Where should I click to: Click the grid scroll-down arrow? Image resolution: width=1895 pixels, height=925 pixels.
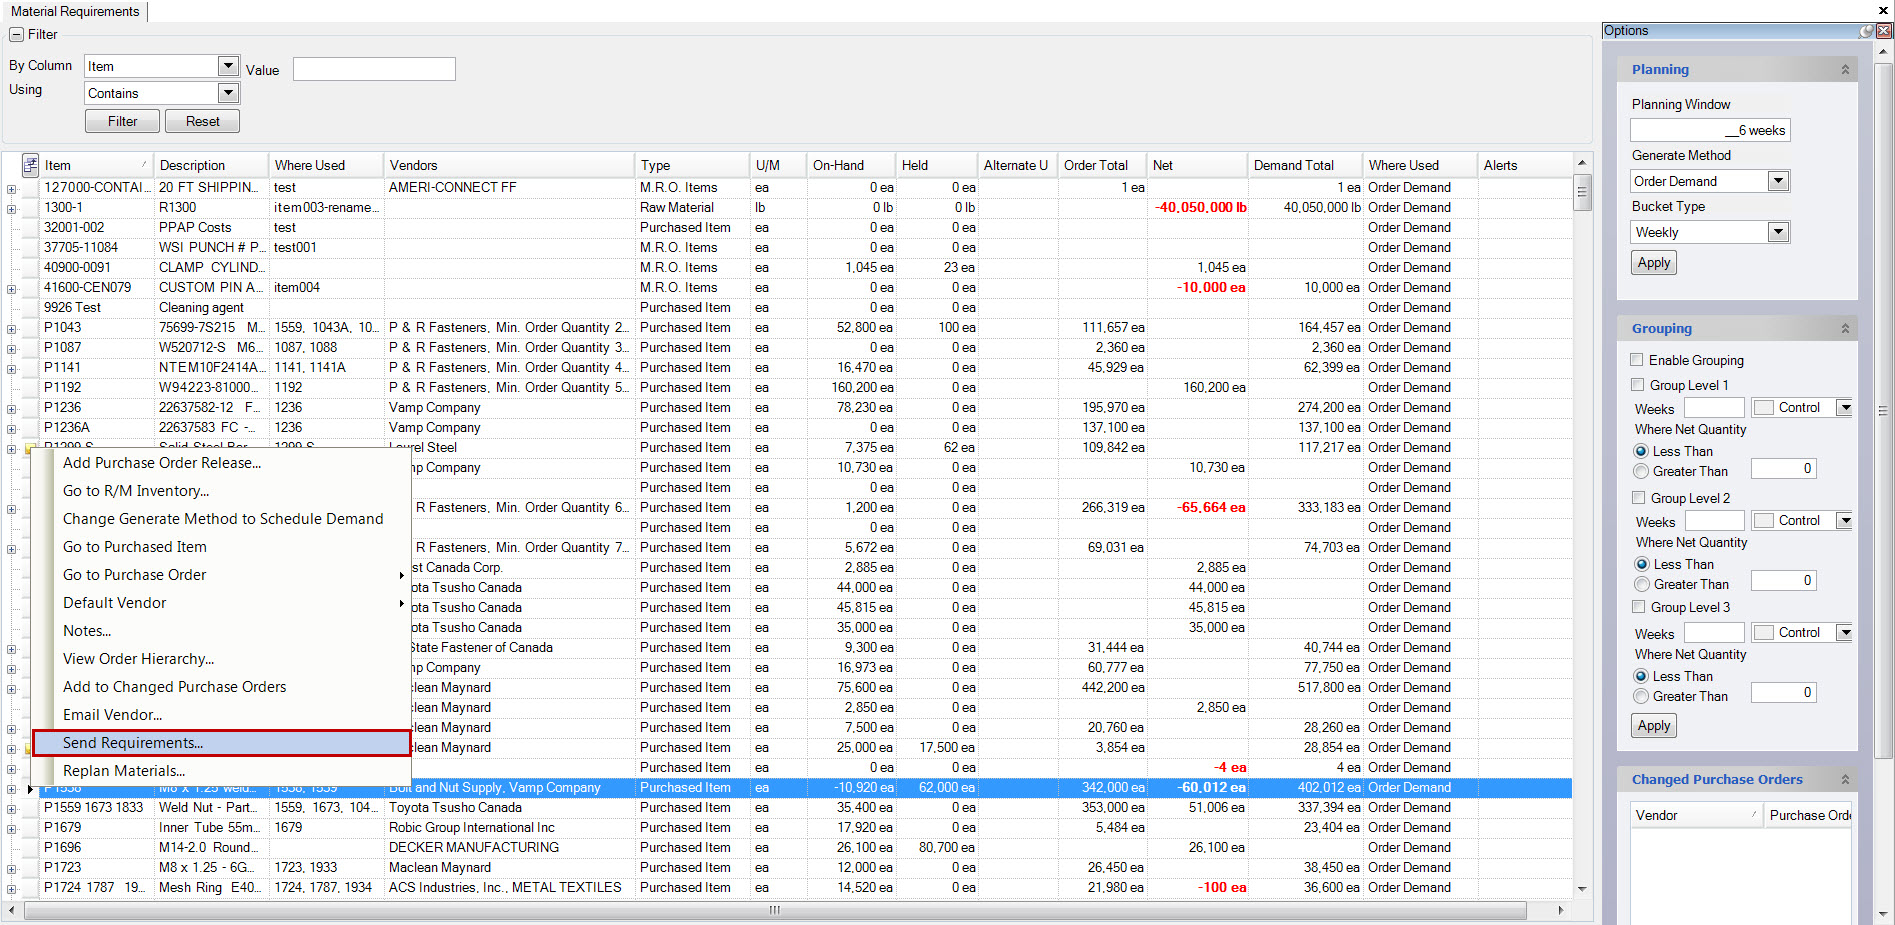pos(1582,889)
